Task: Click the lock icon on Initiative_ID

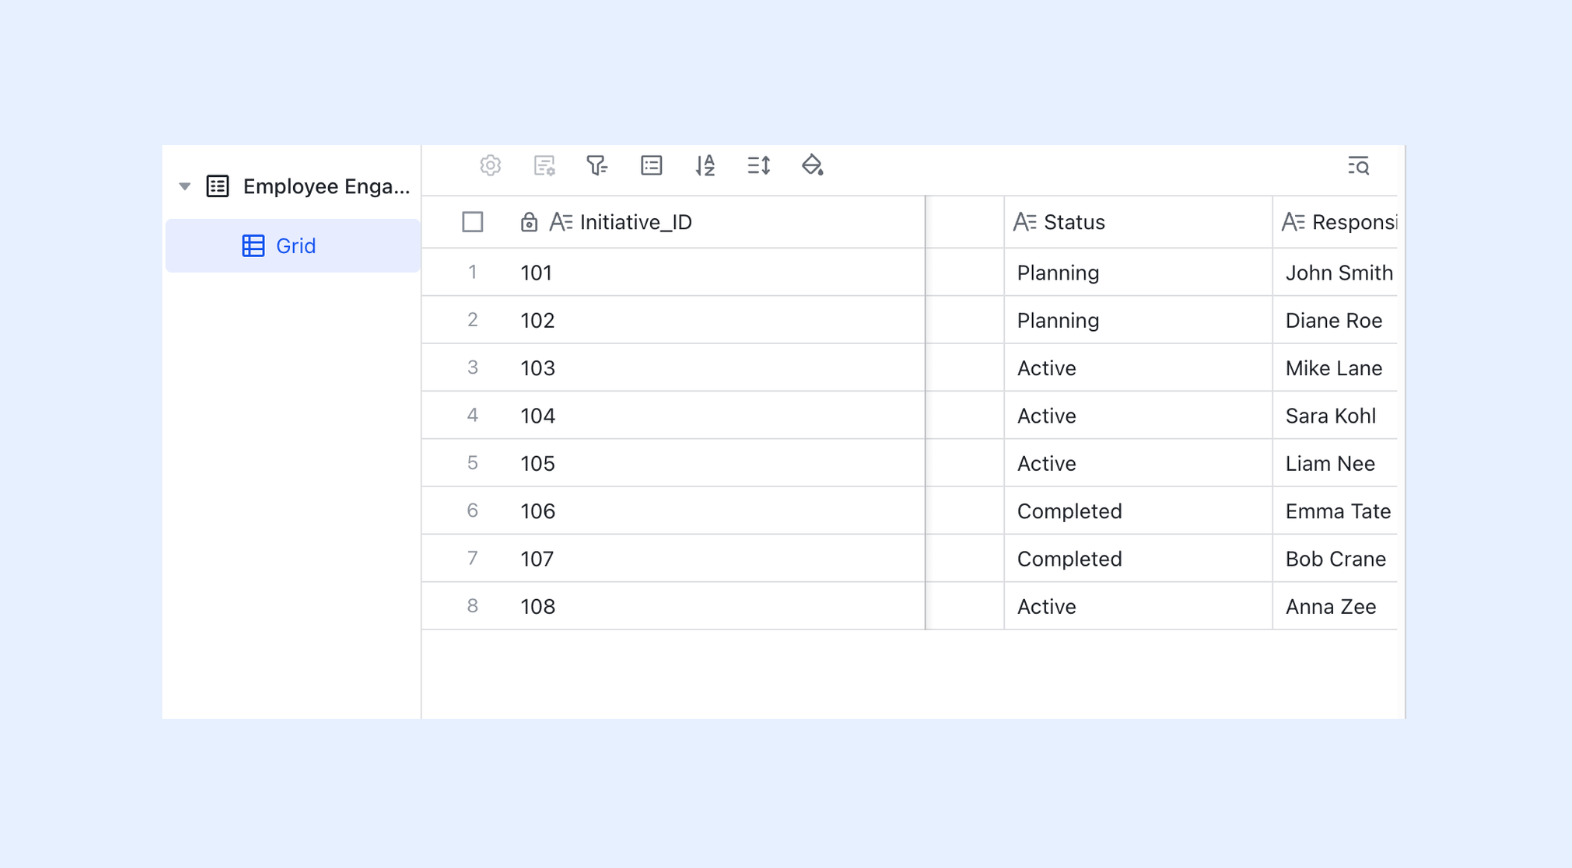Action: [529, 222]
